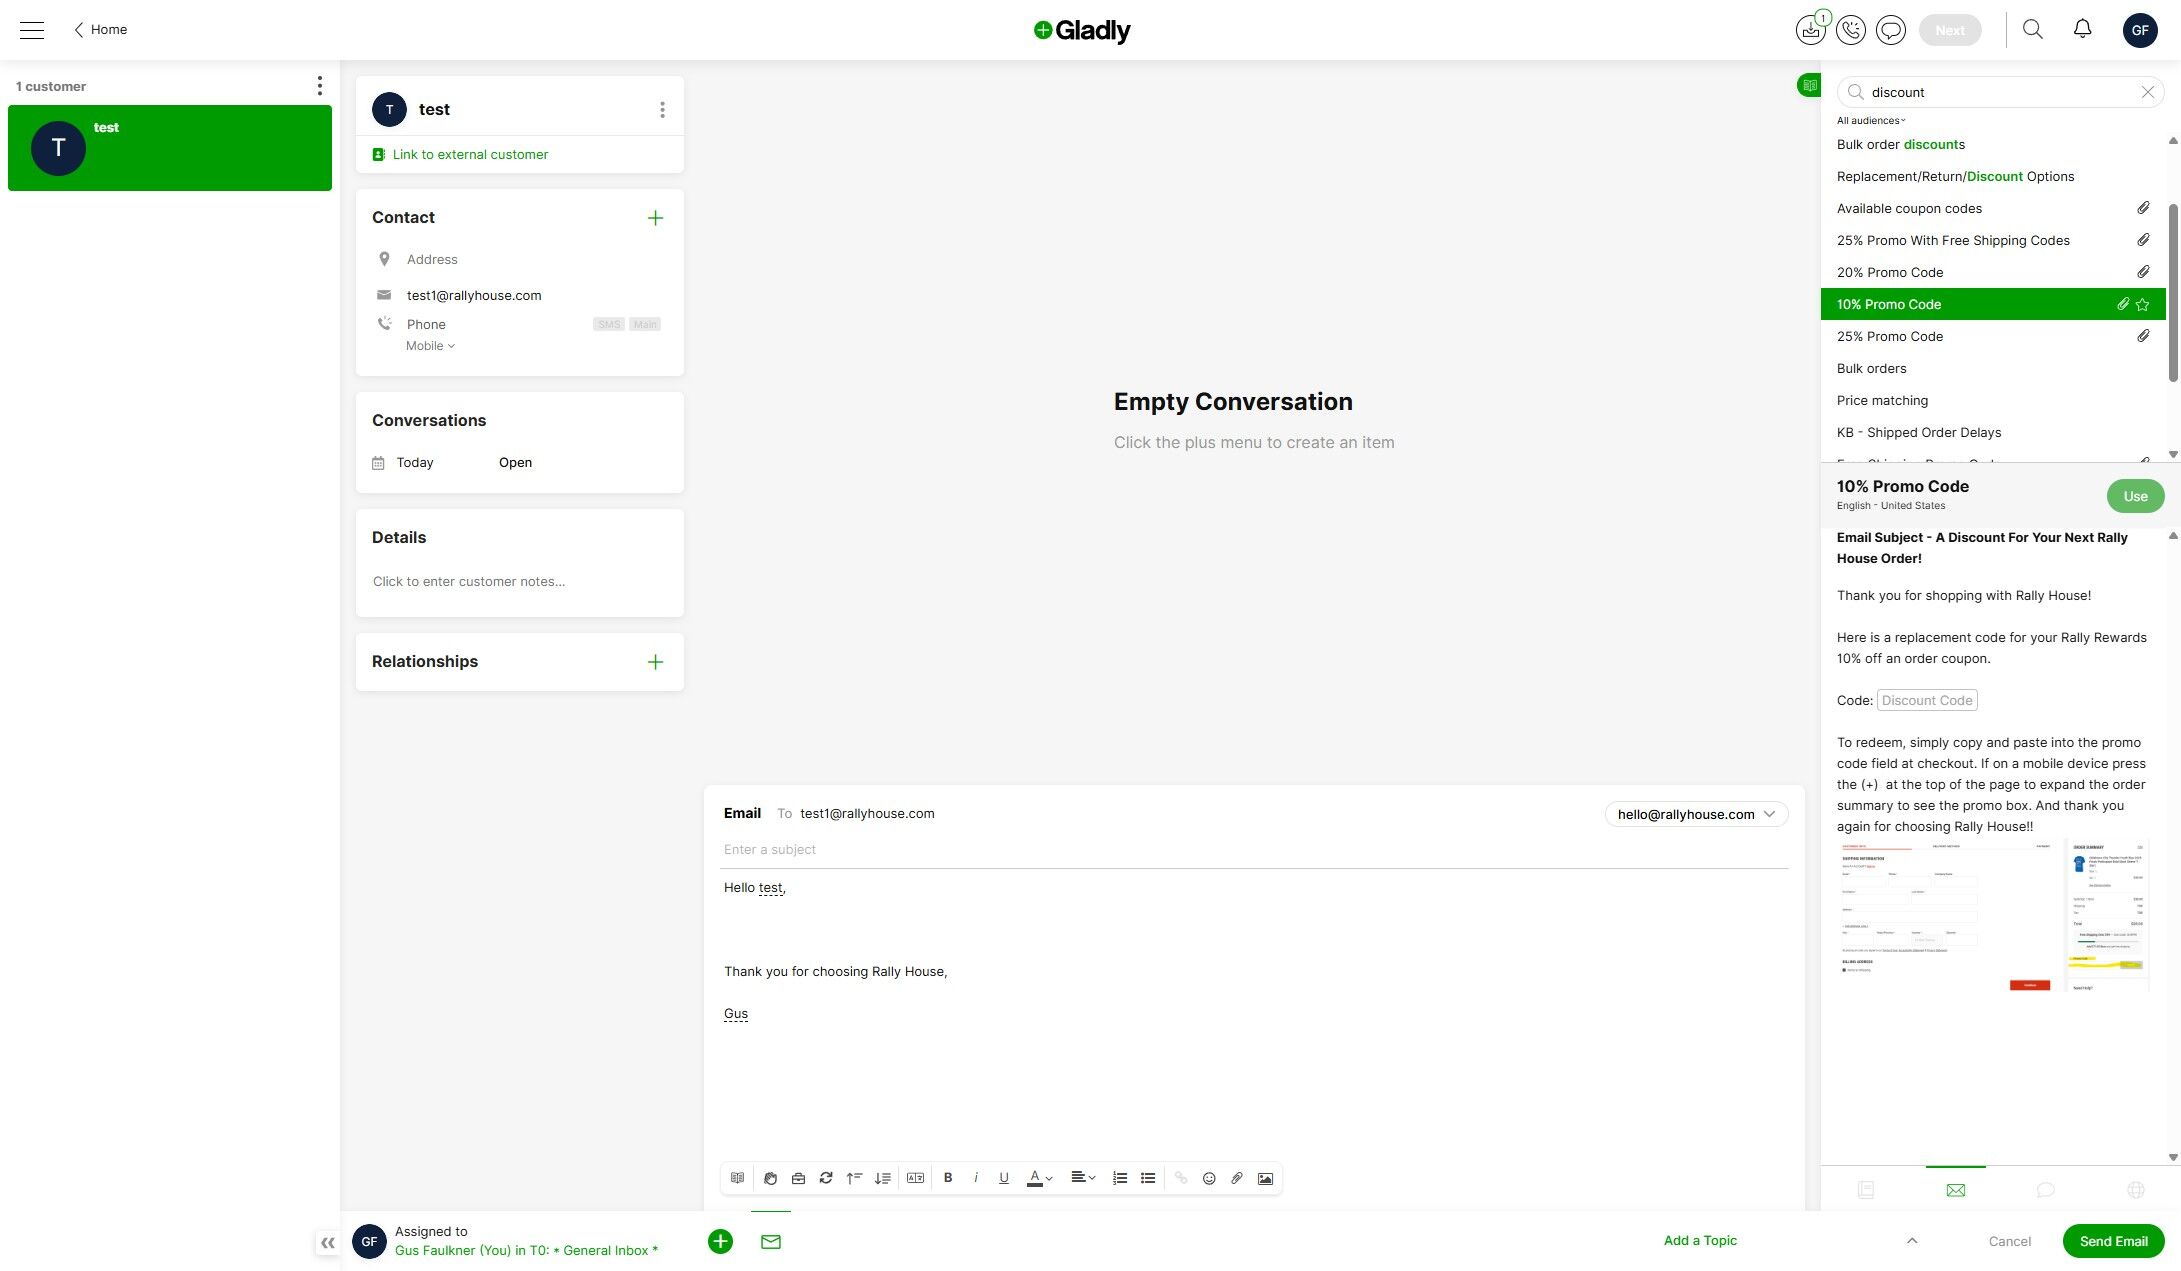Select Bulk orders answer
Screen dimensions: 2181x1271
pyautogui.click(x=1993, y=368)
